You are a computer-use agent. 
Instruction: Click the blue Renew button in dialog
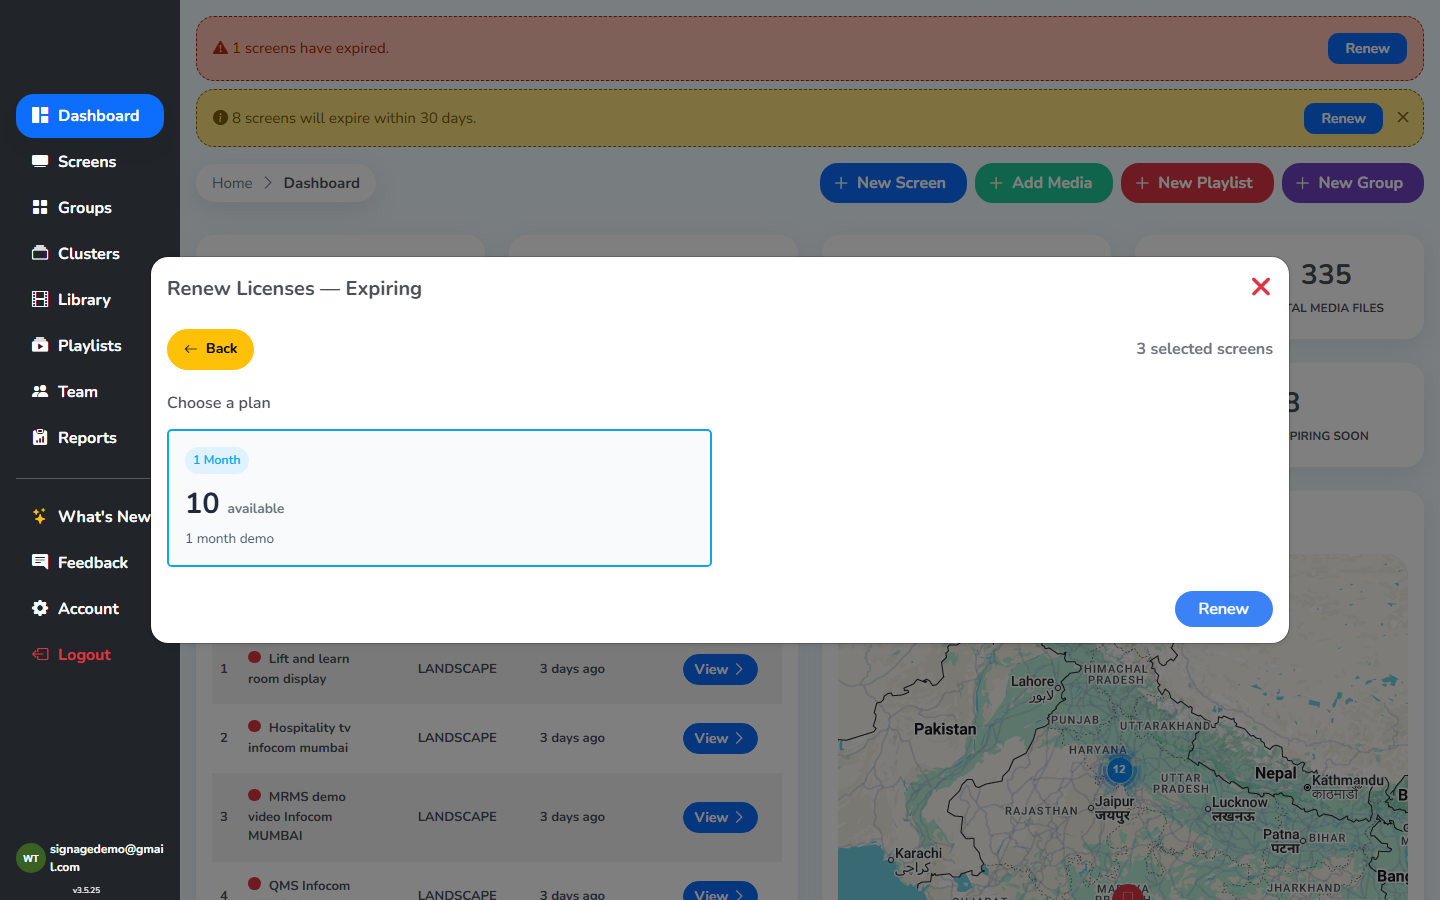coord(1223,609)
